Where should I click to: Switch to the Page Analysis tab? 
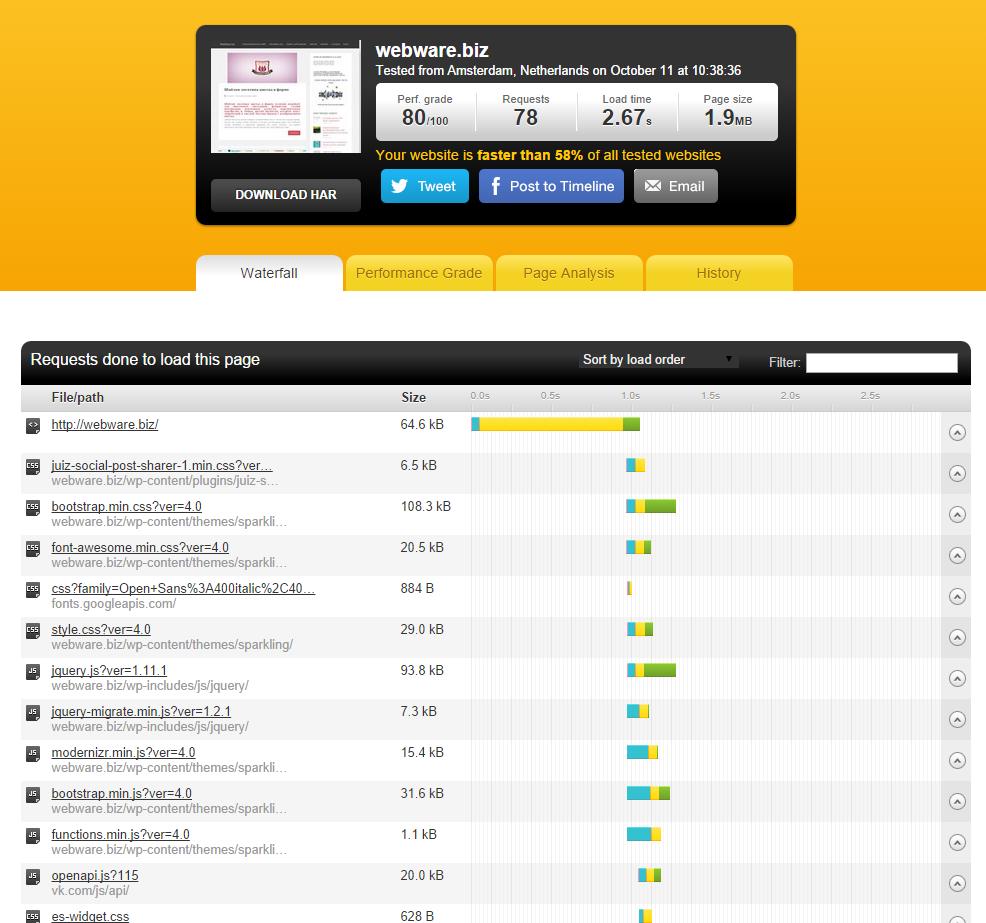568,273
